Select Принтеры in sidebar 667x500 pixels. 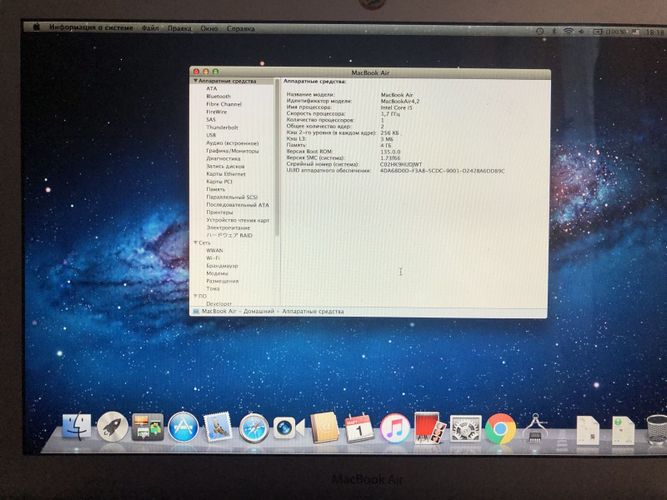click(219, 212)
